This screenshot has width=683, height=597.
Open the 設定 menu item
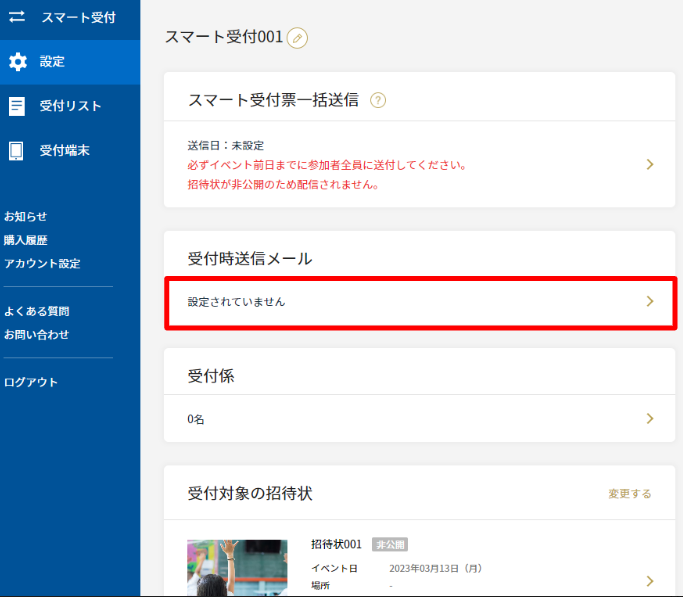click(x=70, y=62)
